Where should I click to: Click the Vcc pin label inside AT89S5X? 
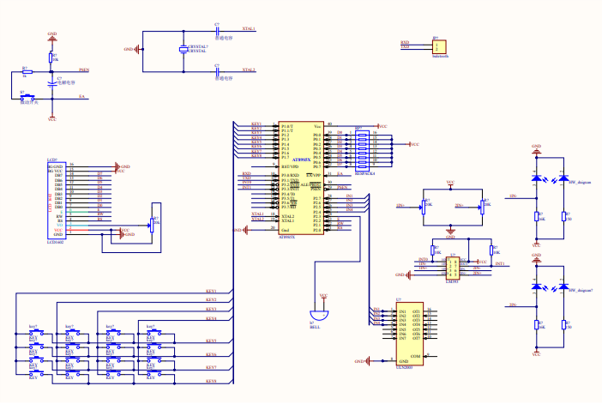318,126
